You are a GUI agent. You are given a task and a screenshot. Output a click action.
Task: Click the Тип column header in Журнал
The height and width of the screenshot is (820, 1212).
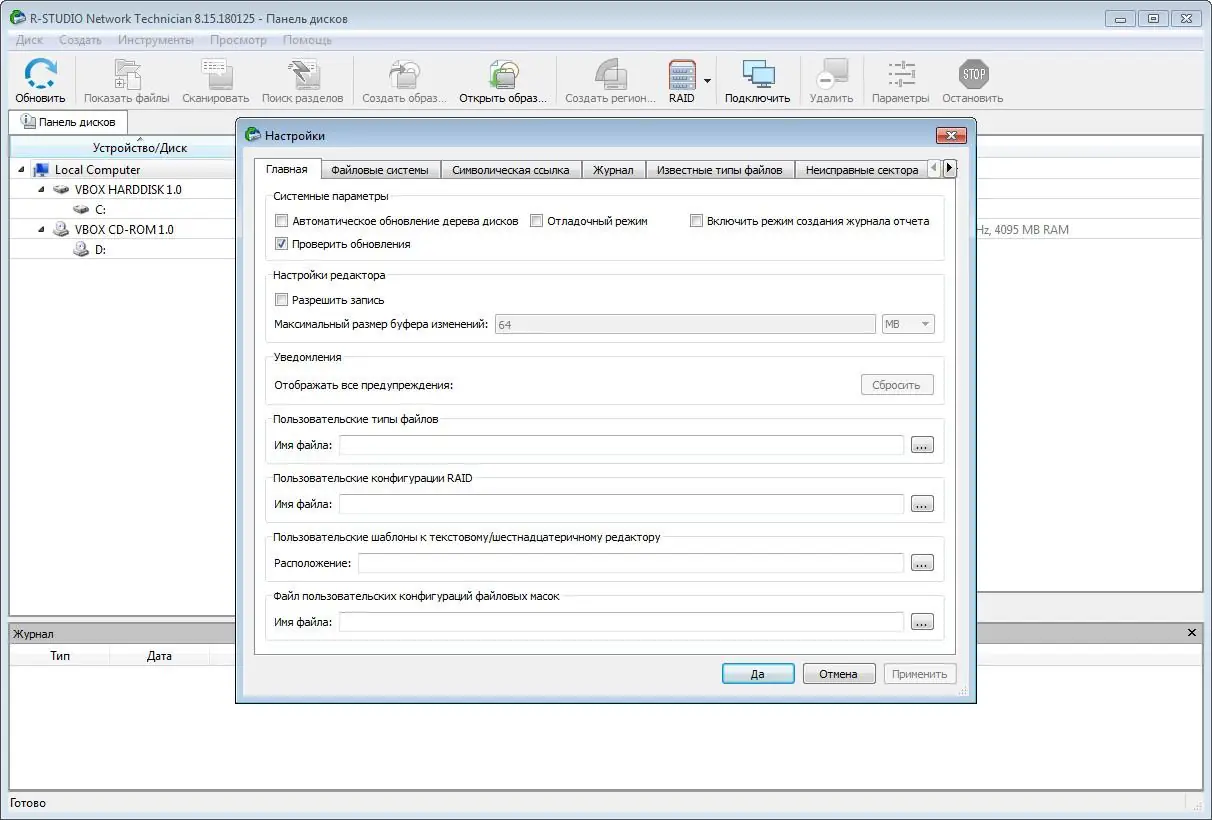click(x=60, y=656)
